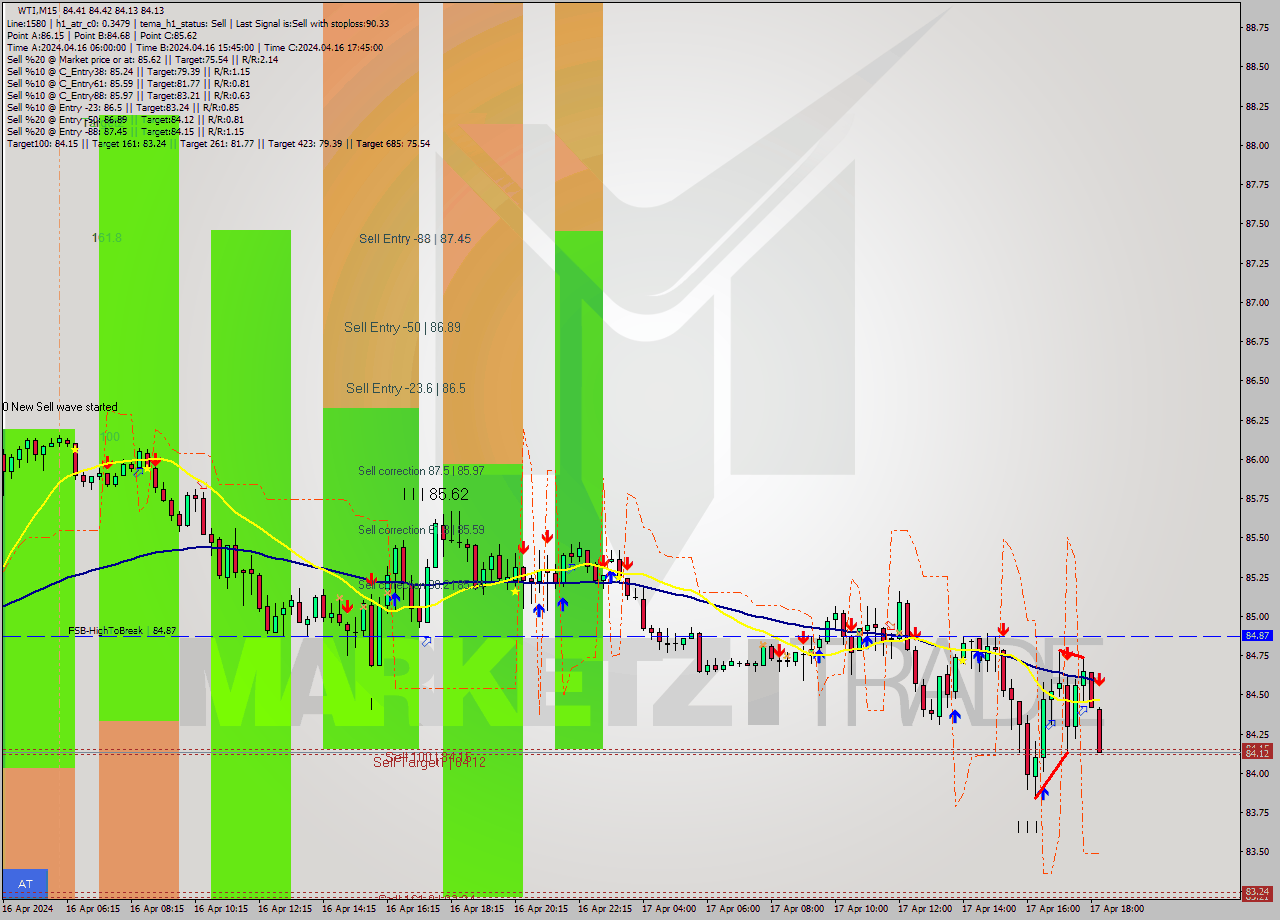Click the 17 Apr 12:00 time label
Image resolution: width=1280 pixels, height=920 pixels.
click(925, 909)
